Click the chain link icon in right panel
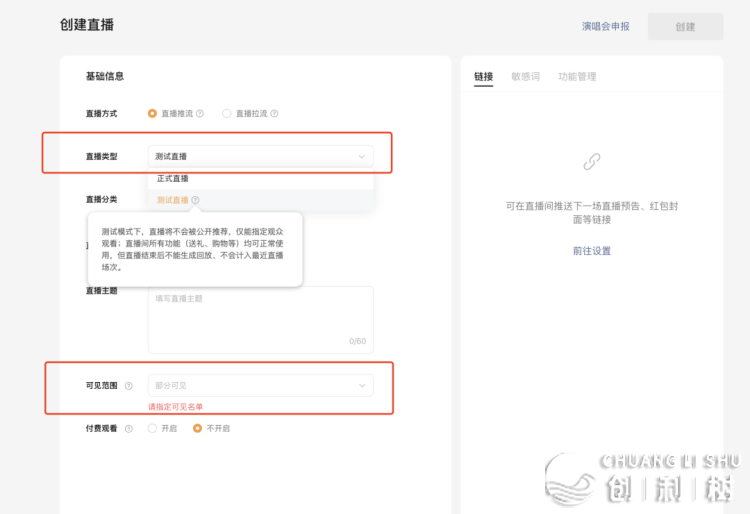Viewport: 750px width, 514px height. [592, 161]
